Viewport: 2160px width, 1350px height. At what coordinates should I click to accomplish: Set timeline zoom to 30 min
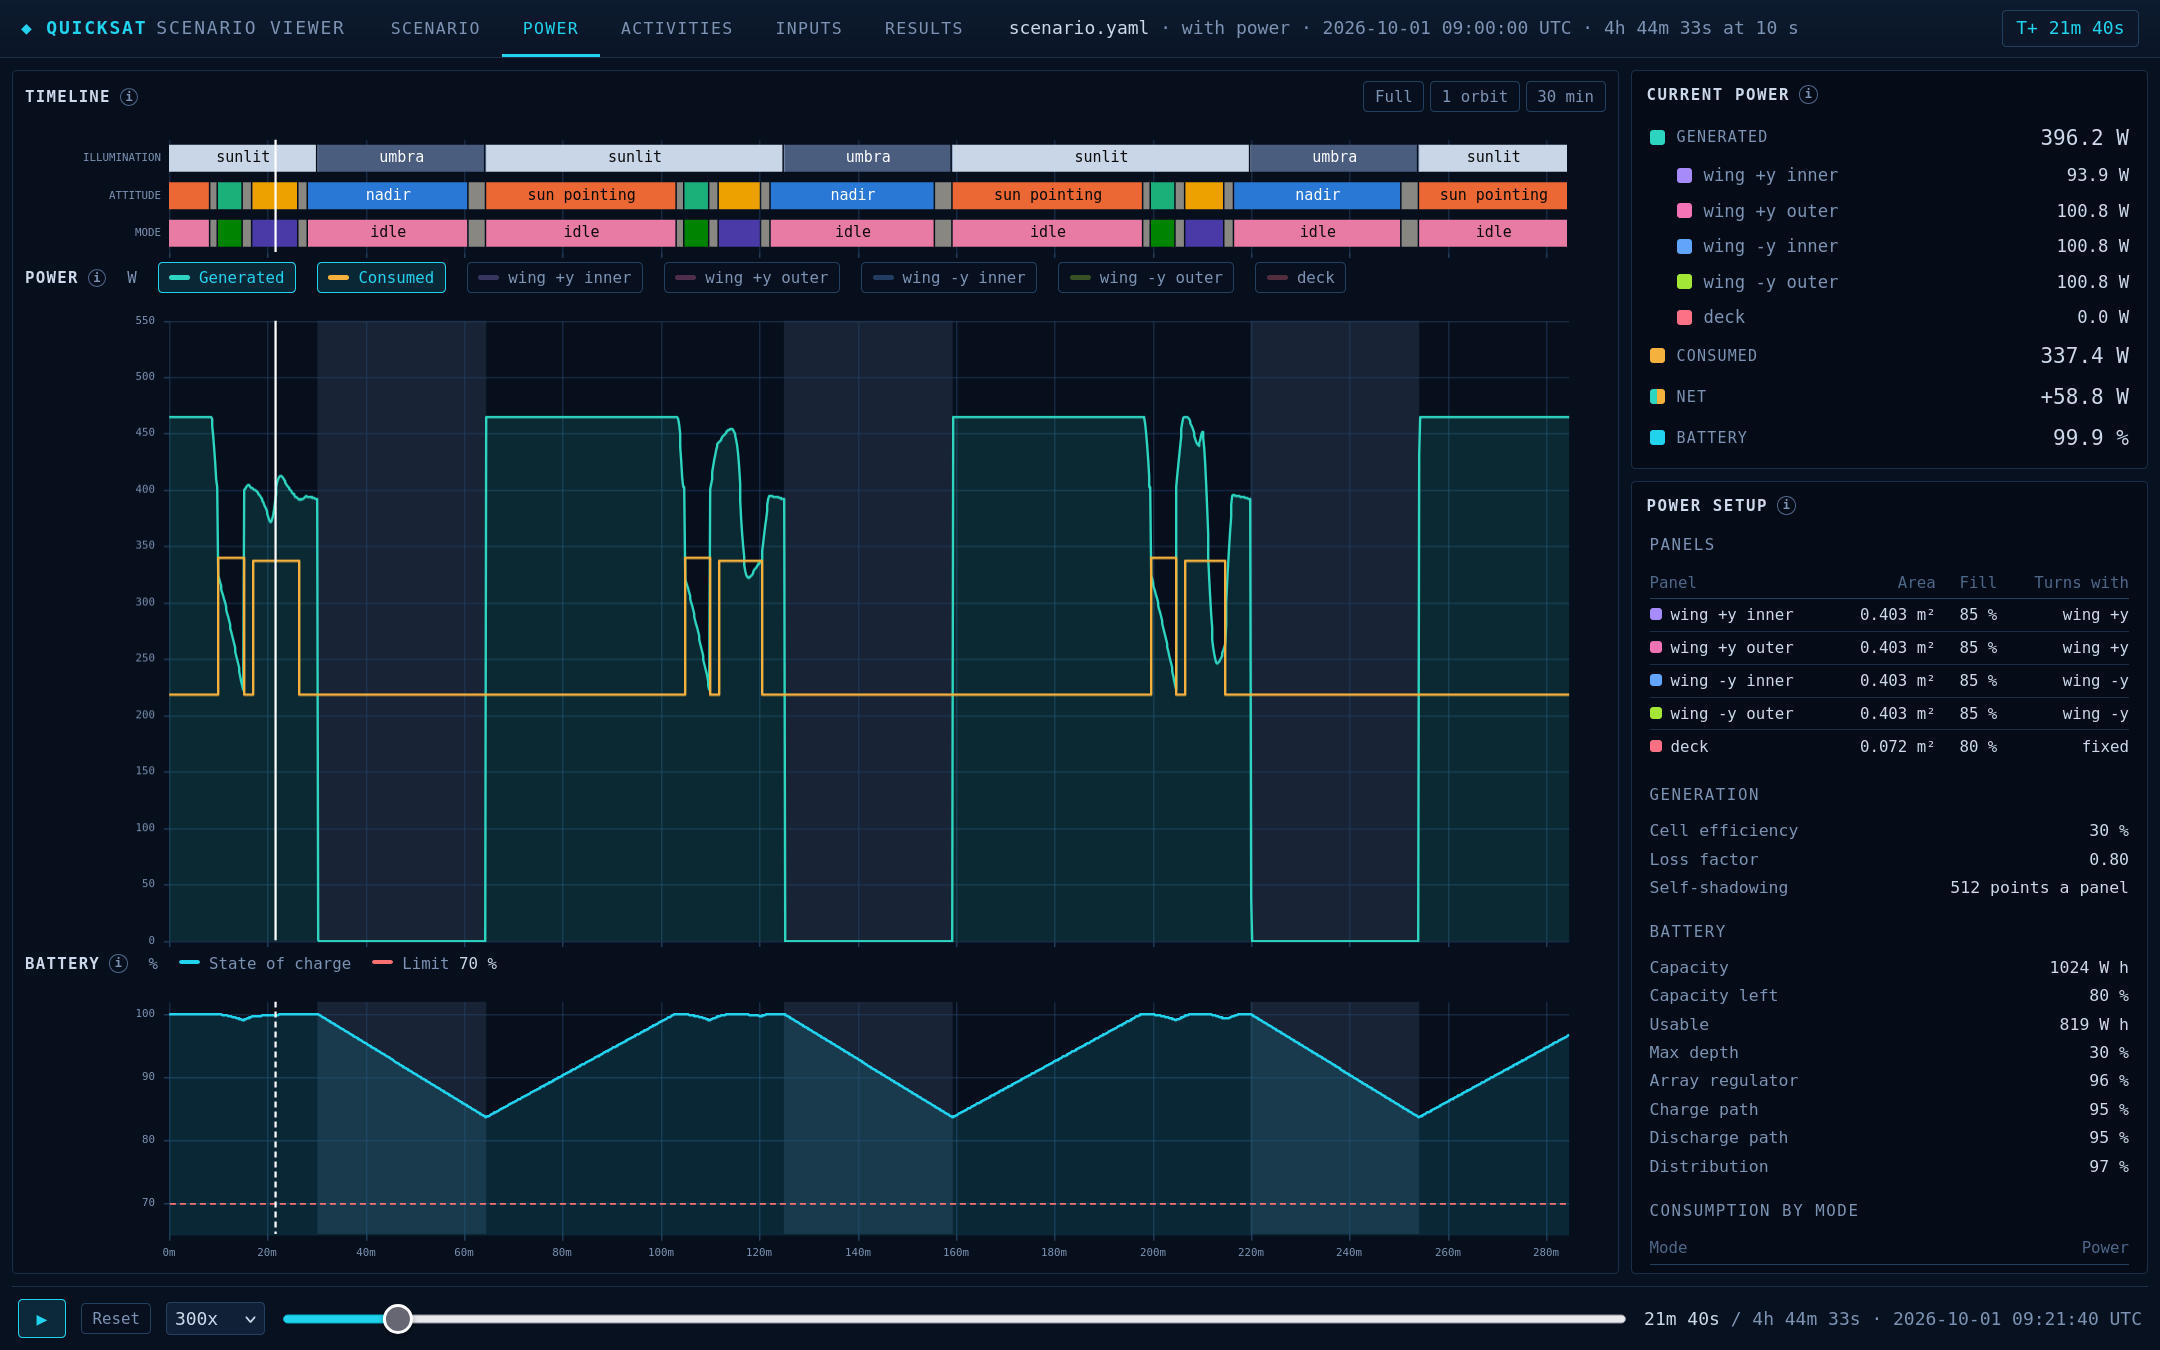tap(1565, 97)
